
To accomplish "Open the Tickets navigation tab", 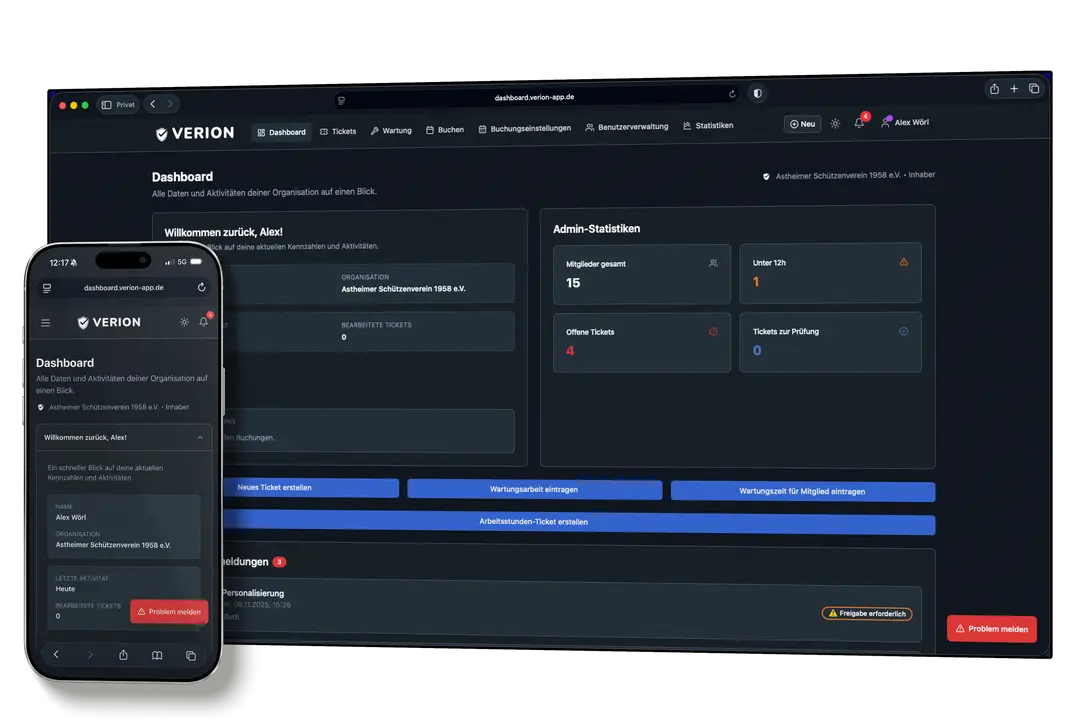I will point(338,131).
